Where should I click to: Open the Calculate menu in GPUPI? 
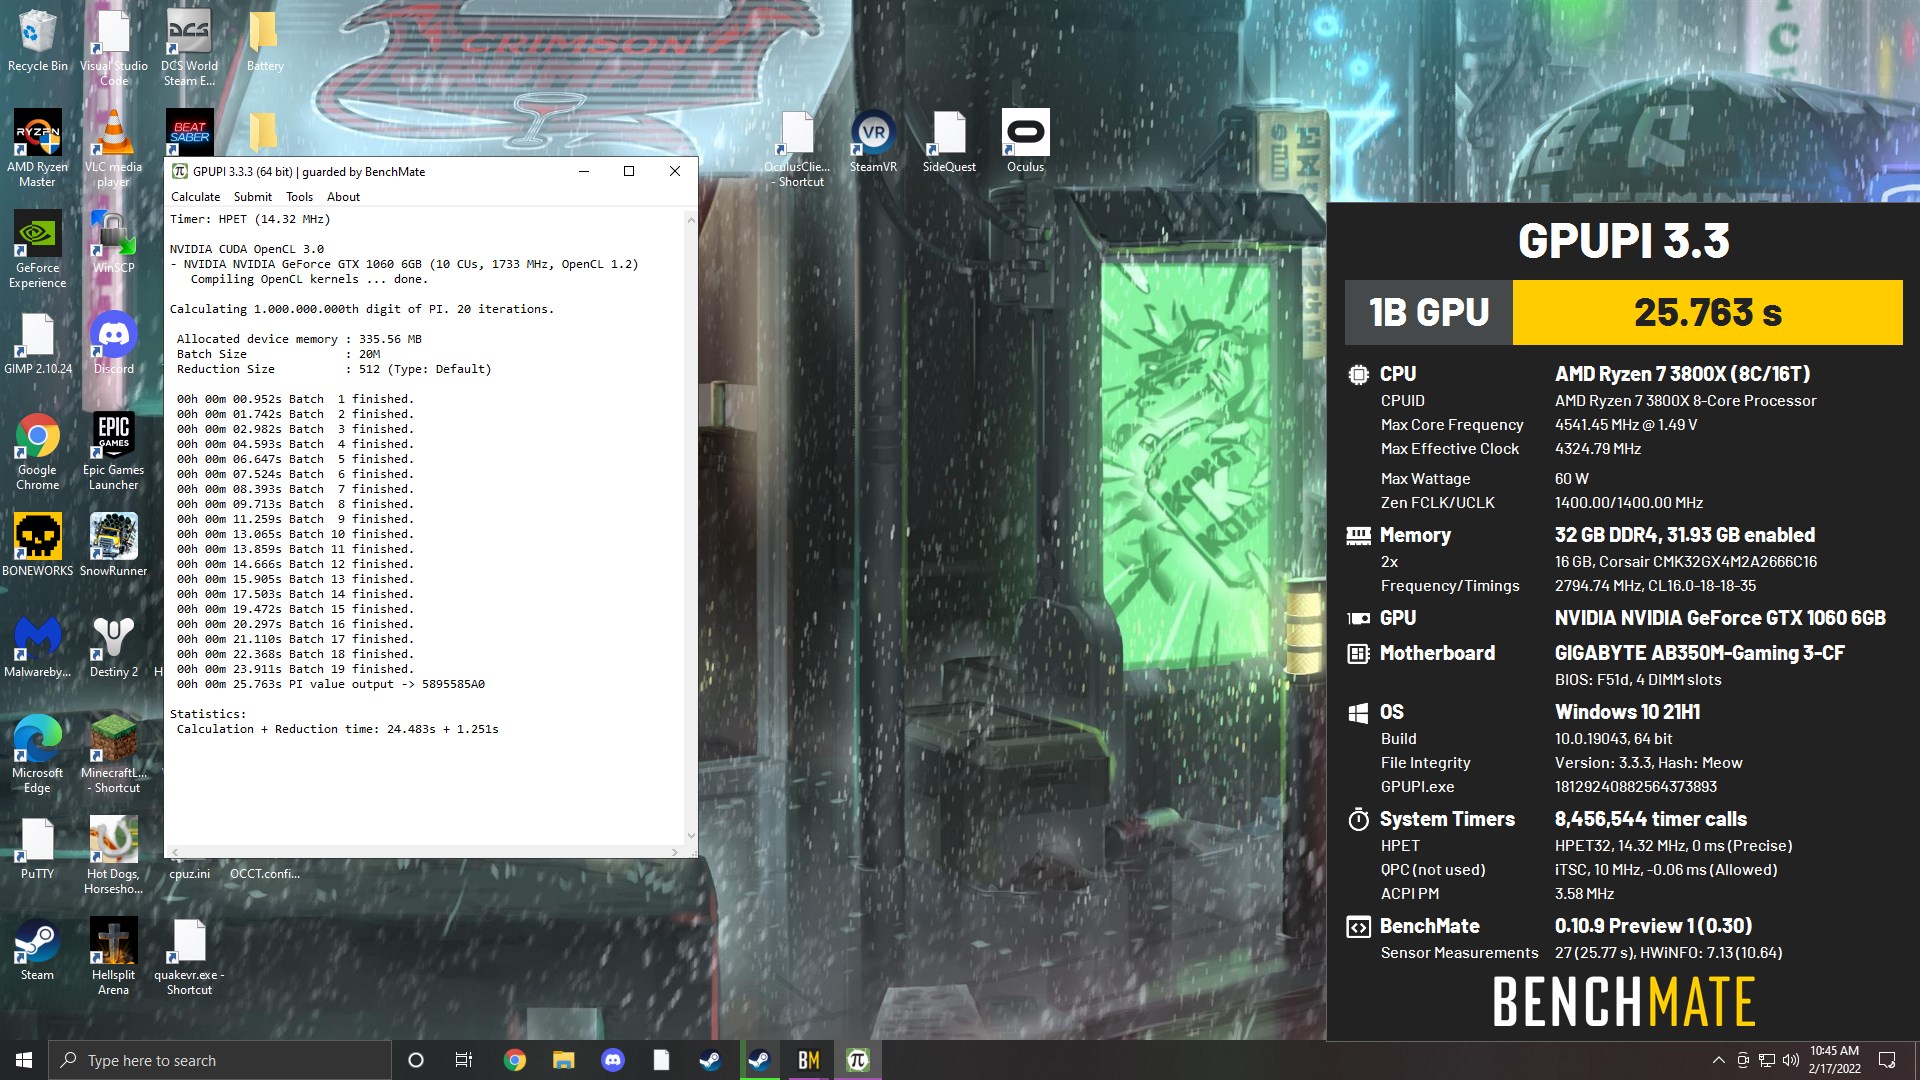(195, 197)
